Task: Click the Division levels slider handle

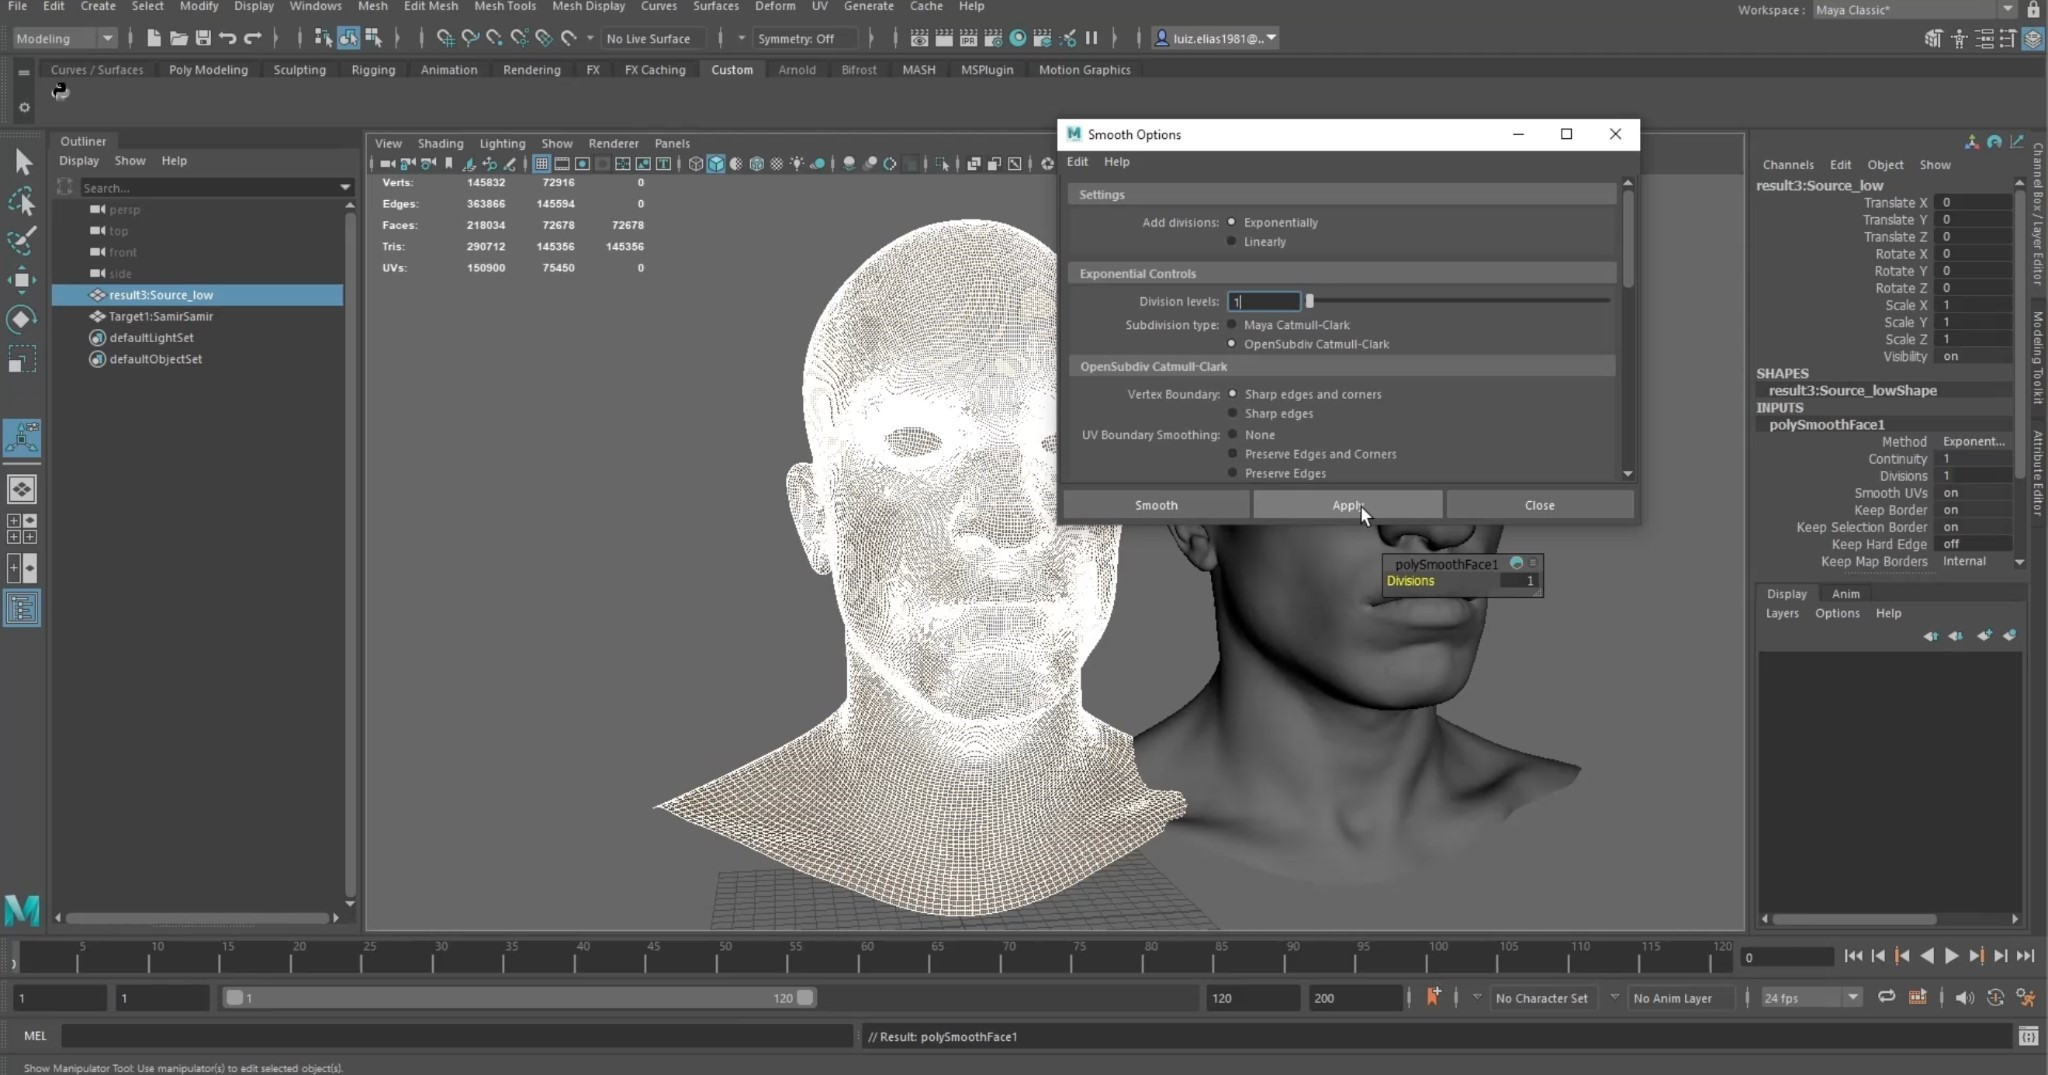Action: tap(1309, 301)
